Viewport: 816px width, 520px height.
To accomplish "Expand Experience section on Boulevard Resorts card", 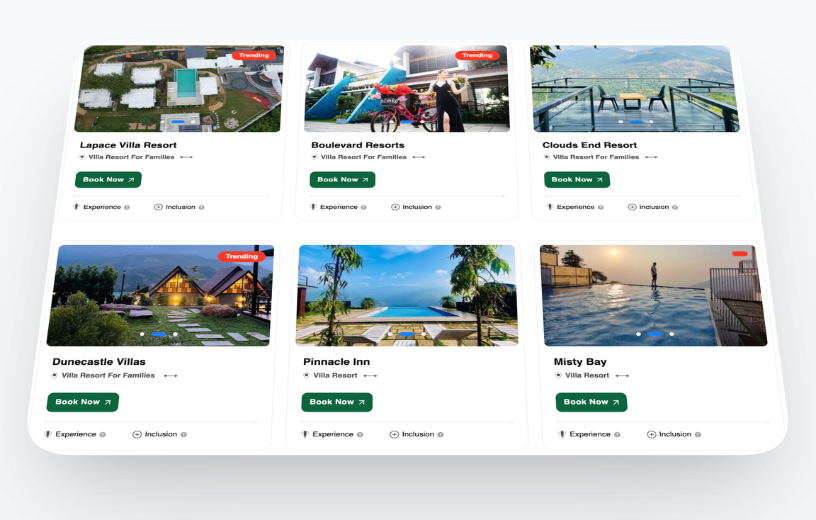I will [x=338, y=207].
